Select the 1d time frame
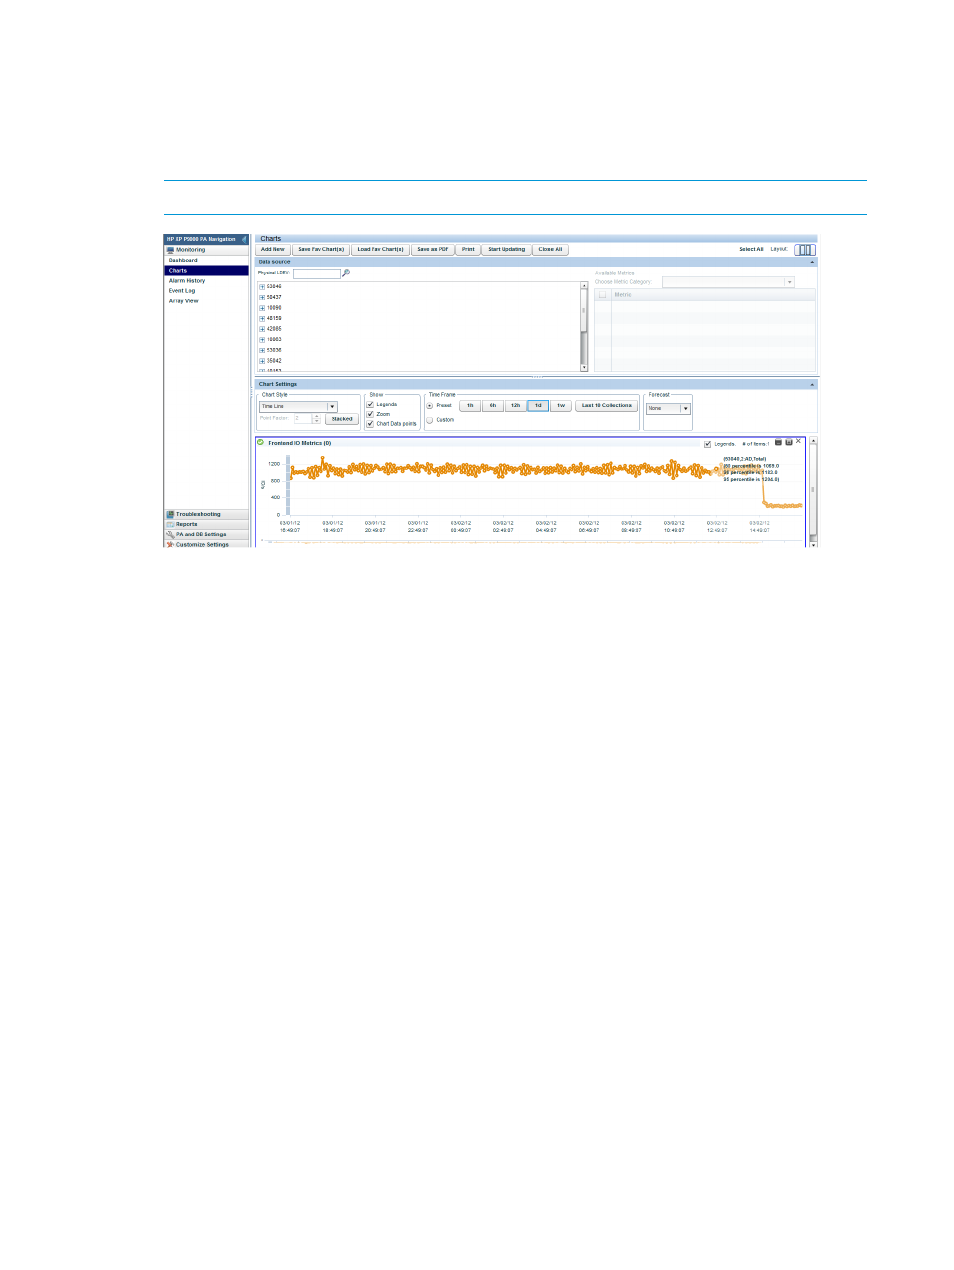The width and height of the screenshot is (954, 1270). coord(538,406)
